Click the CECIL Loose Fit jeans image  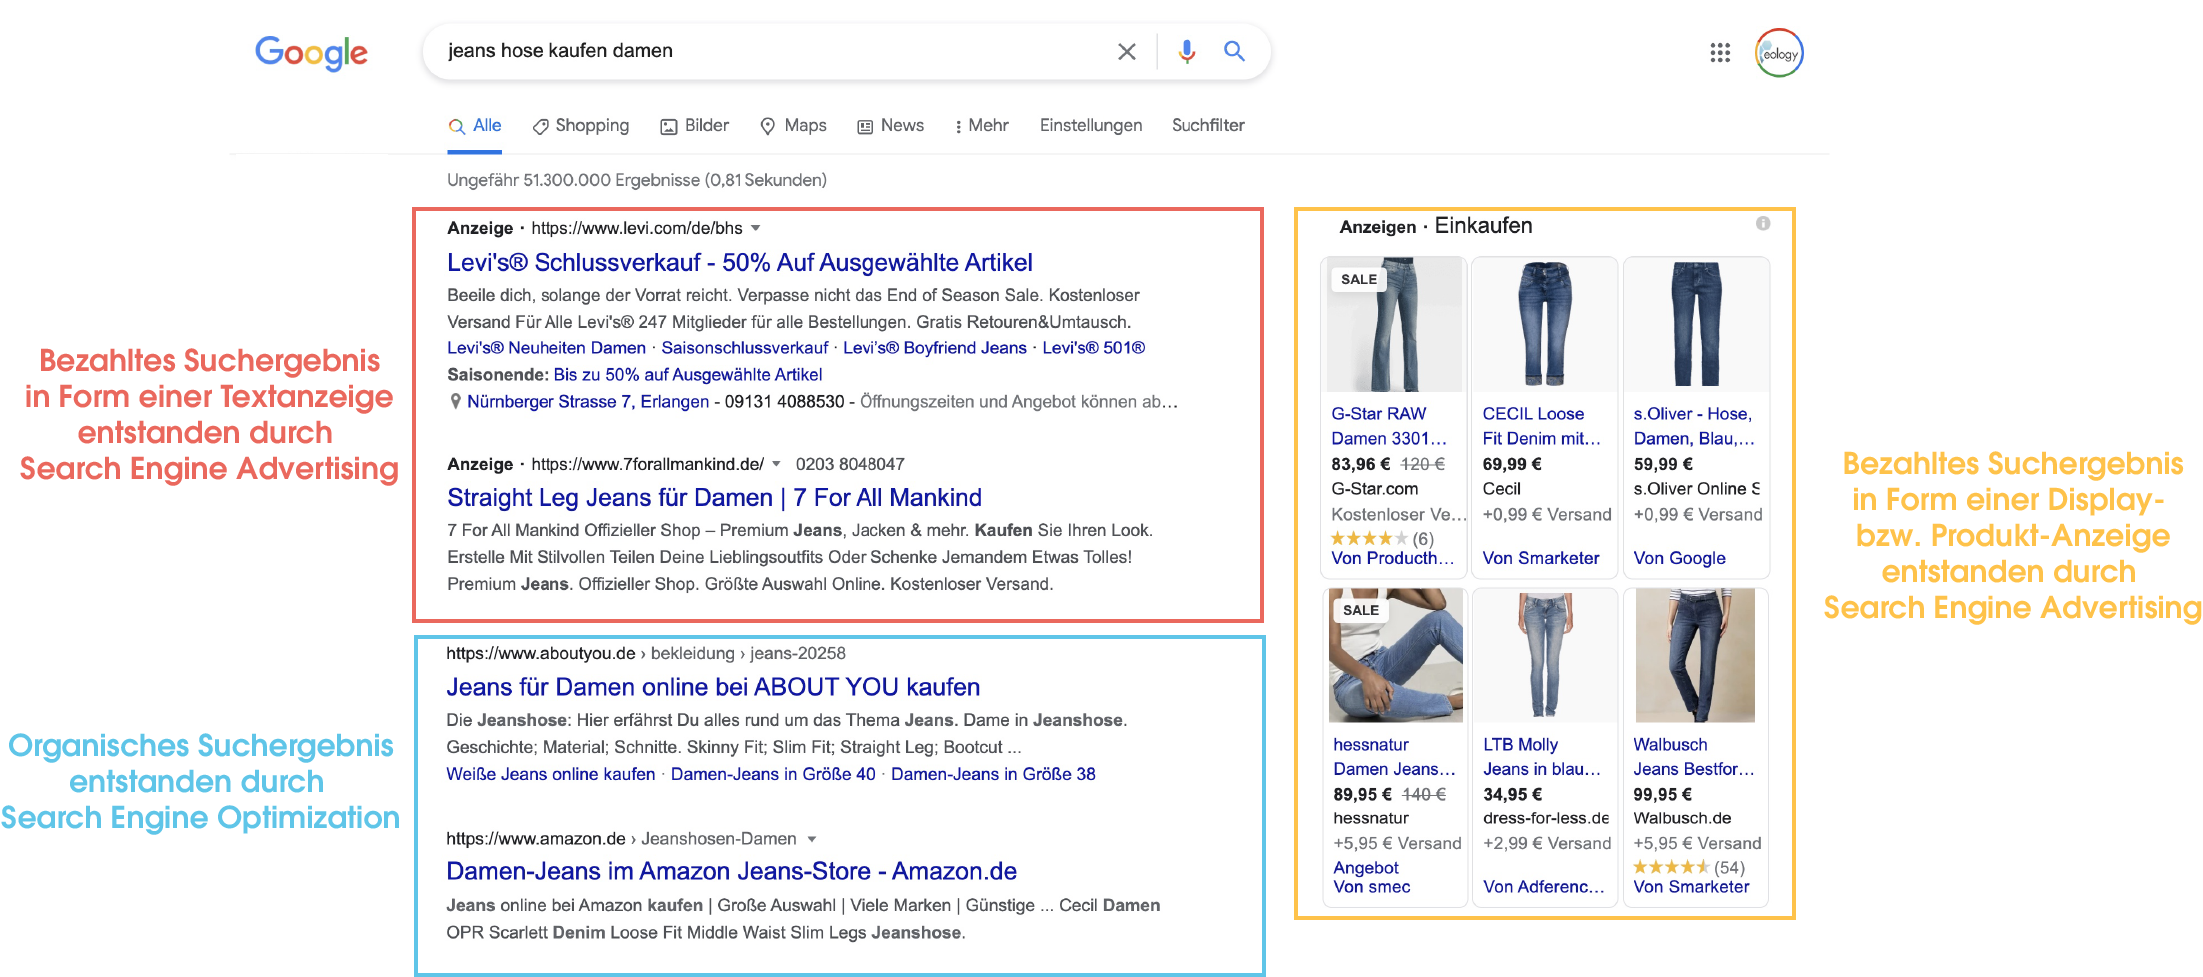[x=1545, y=325]
